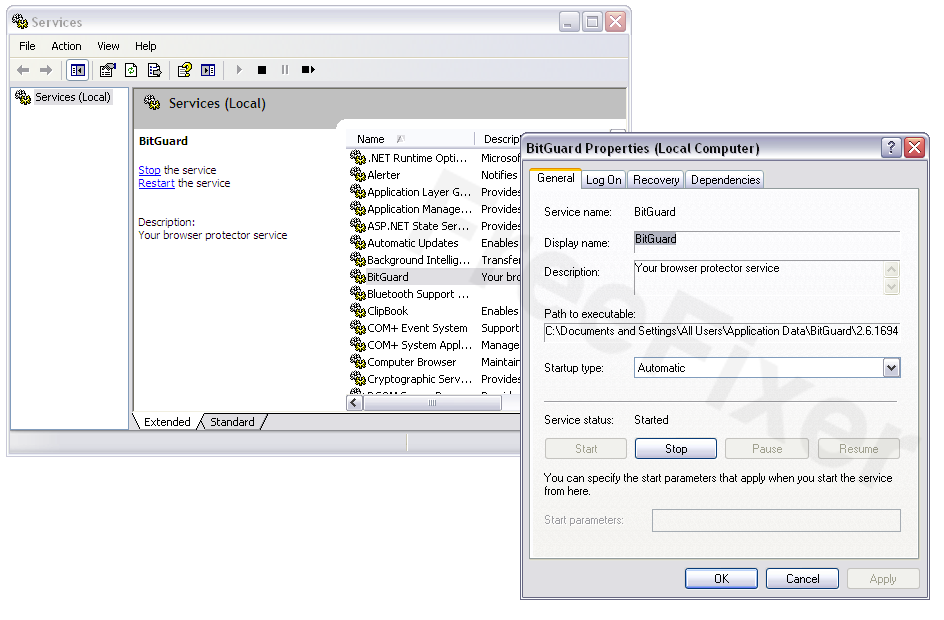Viewport: 944px width, 620px height.
Task: Open the Help menu
Action: (145, 46)
